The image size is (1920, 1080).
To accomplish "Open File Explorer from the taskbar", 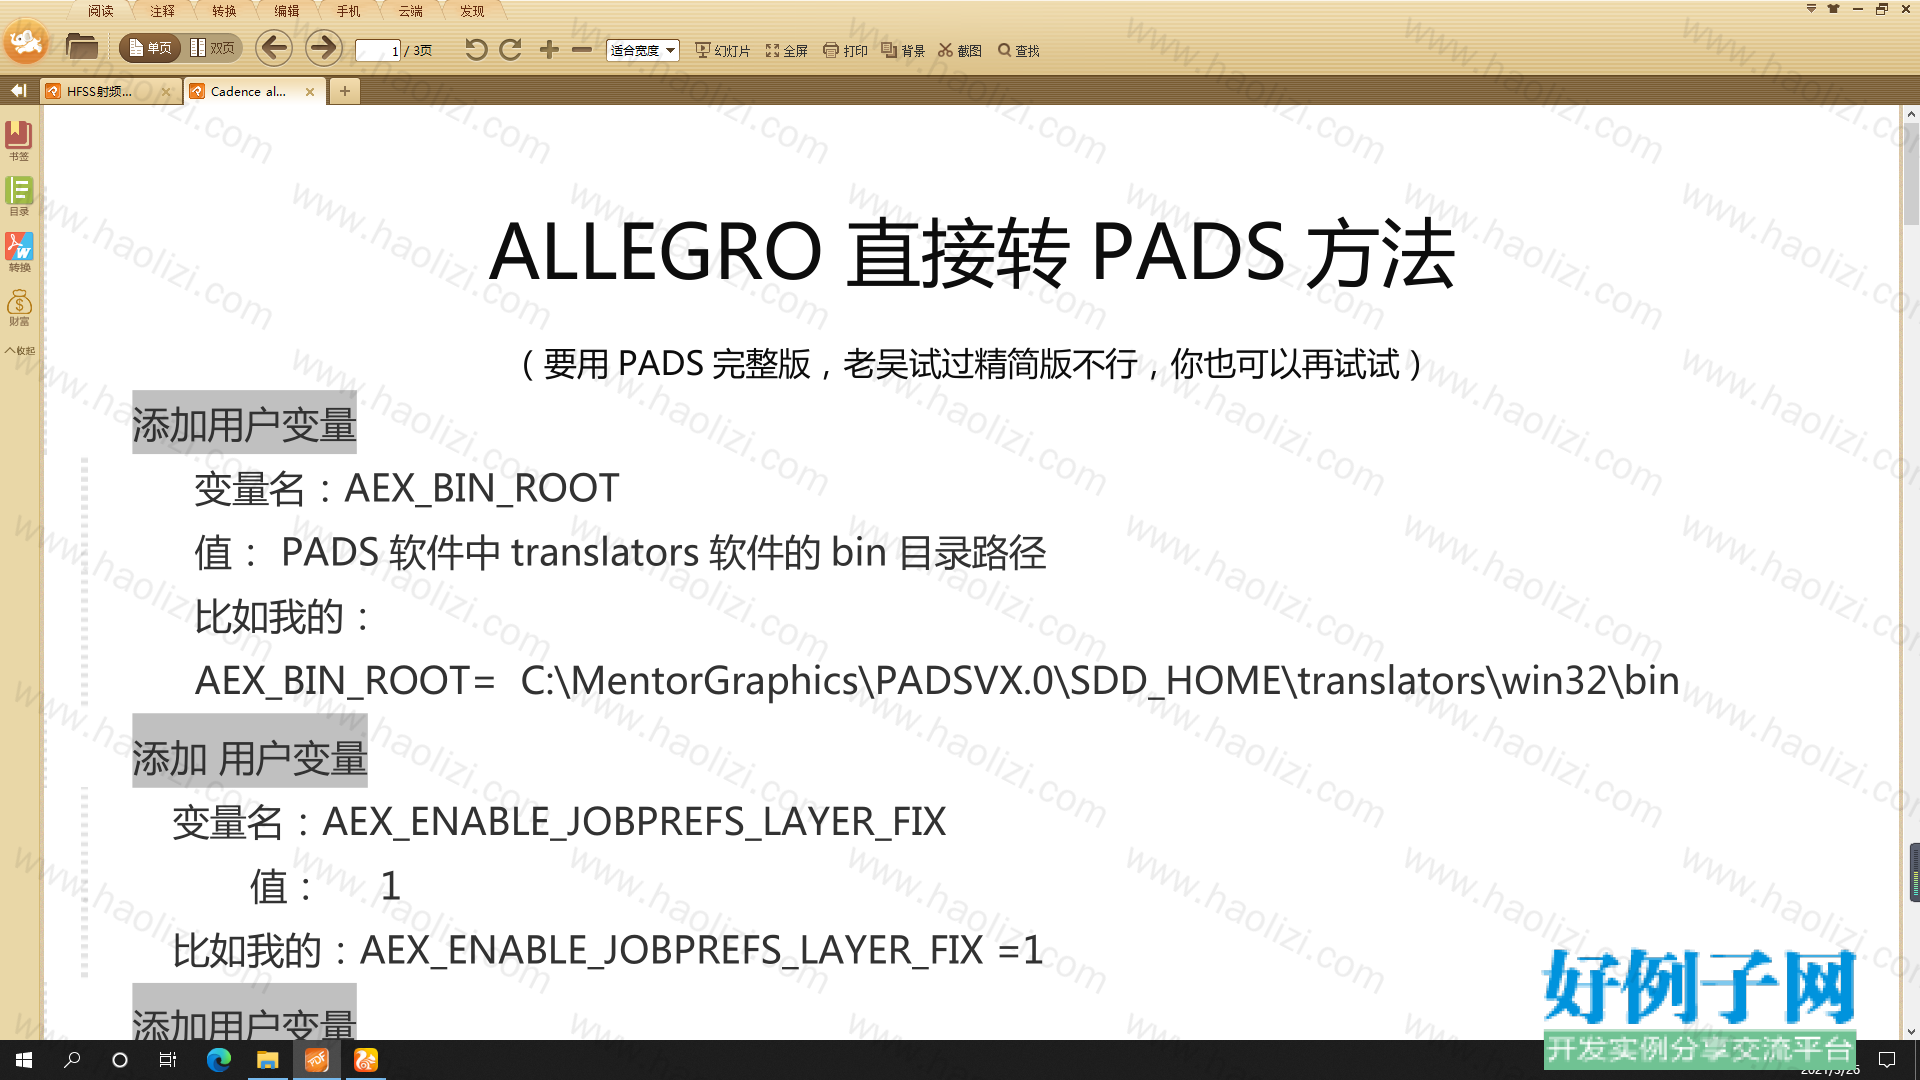I will point(267,1060).
